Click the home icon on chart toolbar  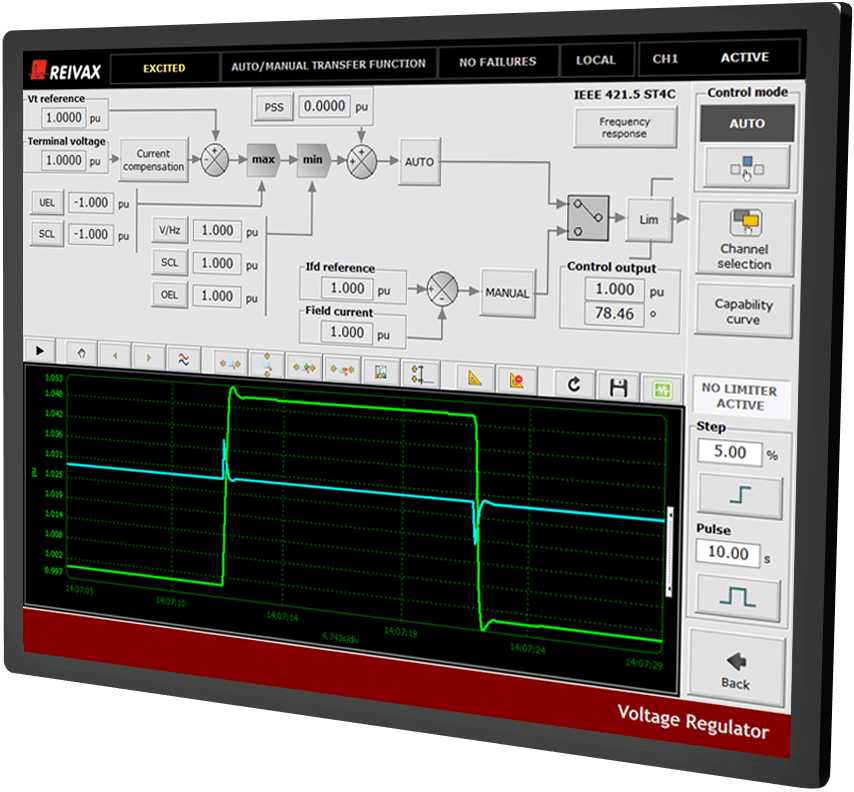pos(82,354)
